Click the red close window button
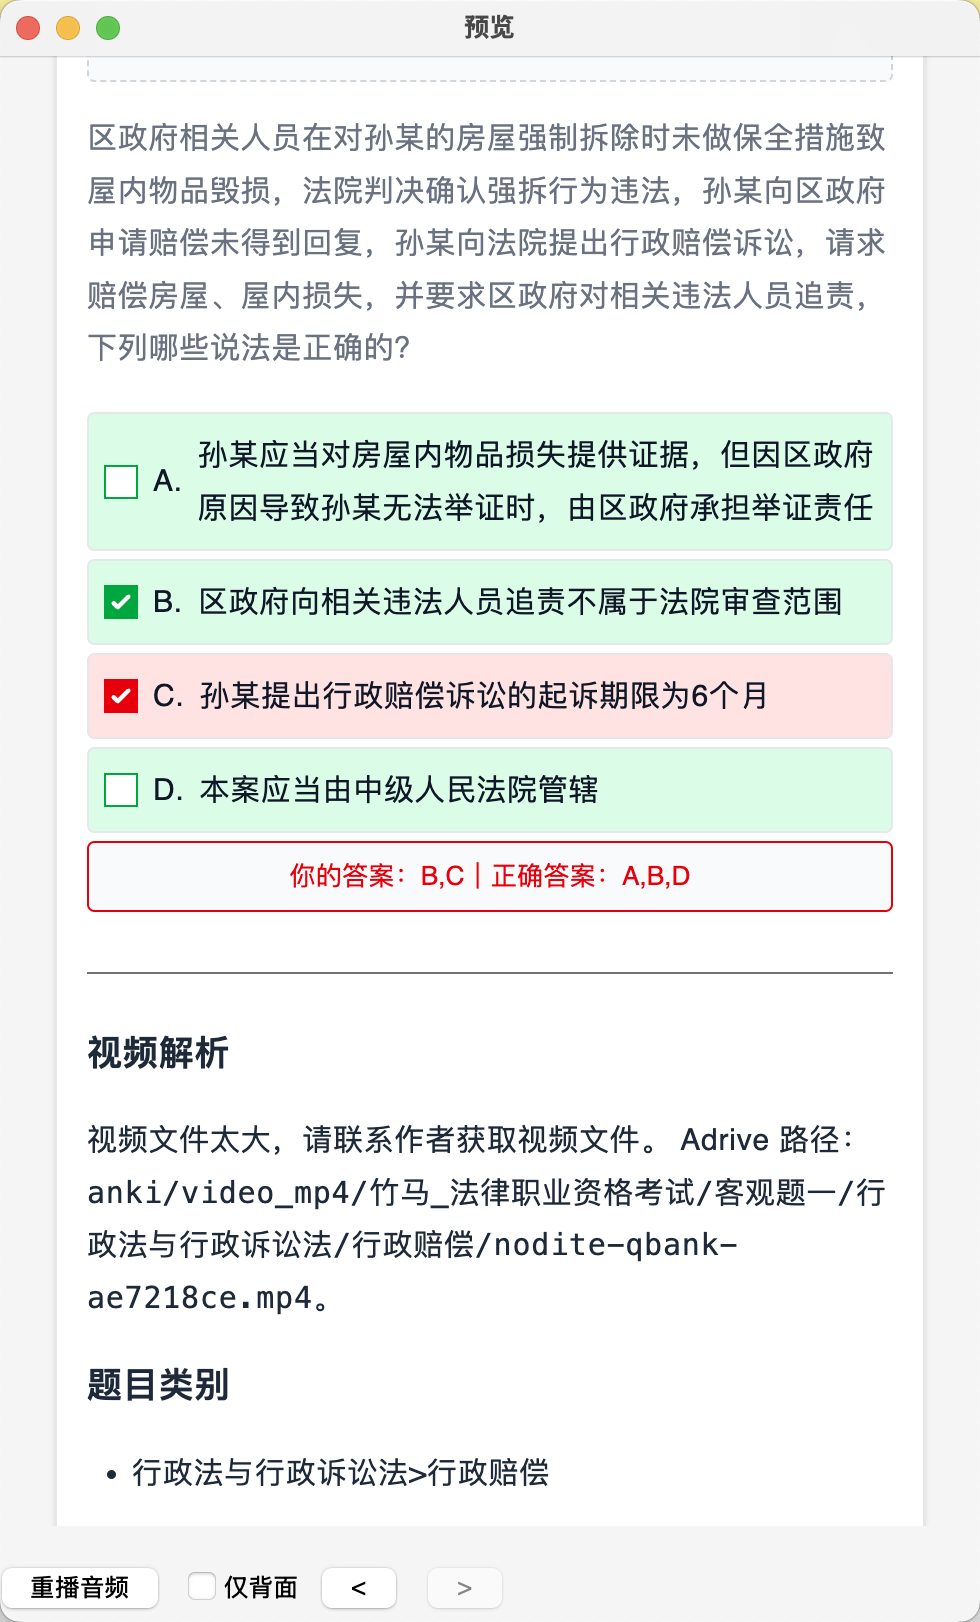The height and width of the screenshot is (1622, 980). pyautogui.click(x=28, y=28)
